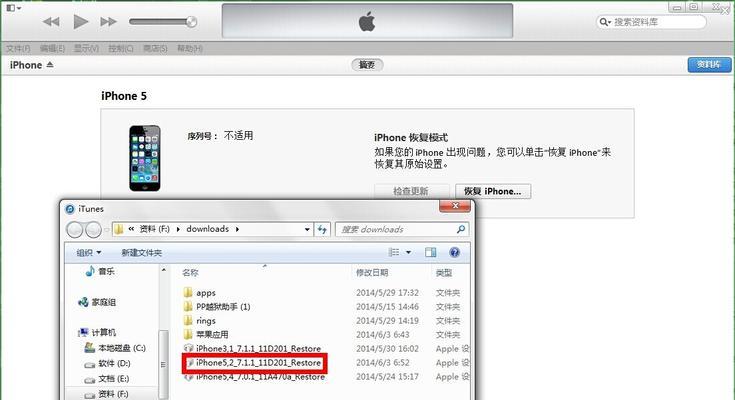The image size is (735, 400).
Task: Click downloads in the address path
Action: [x=208, y=229]
